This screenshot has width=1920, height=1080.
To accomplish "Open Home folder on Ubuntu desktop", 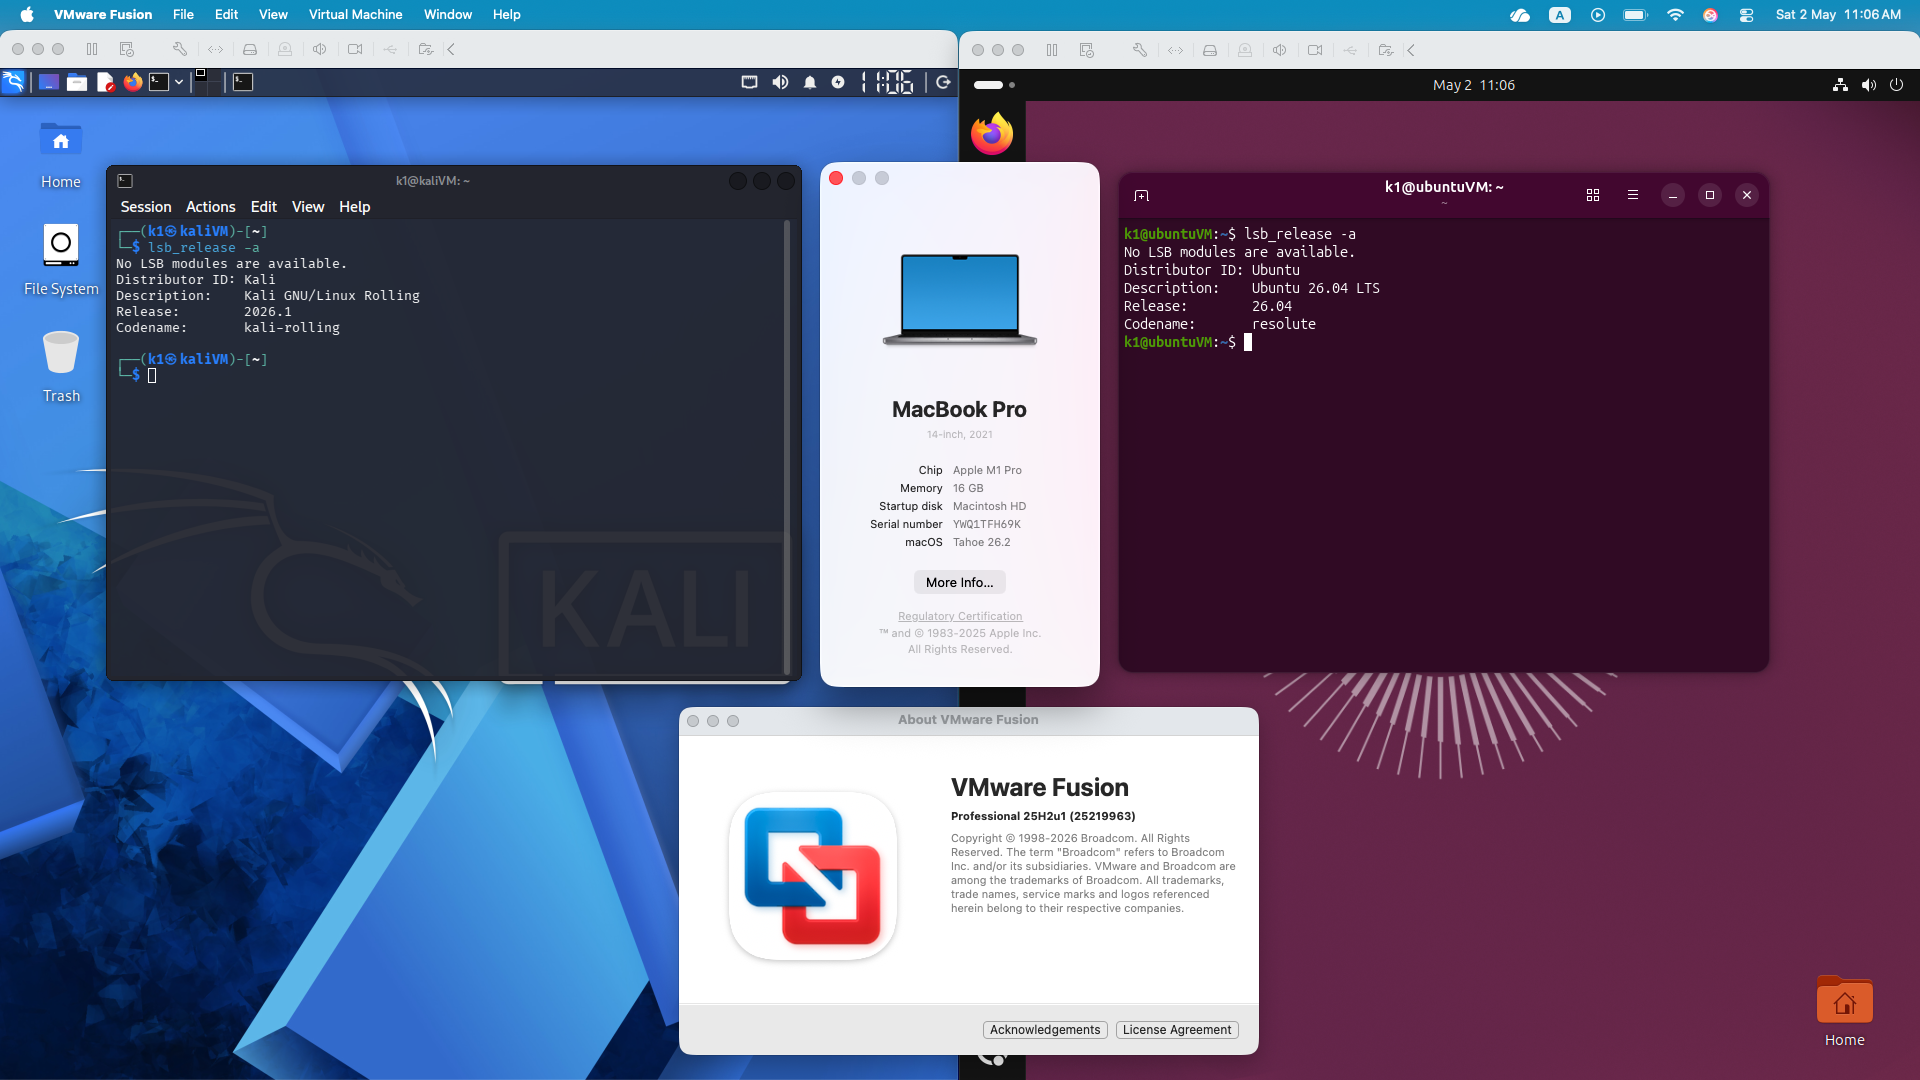I will (x=1845, y=1011).
